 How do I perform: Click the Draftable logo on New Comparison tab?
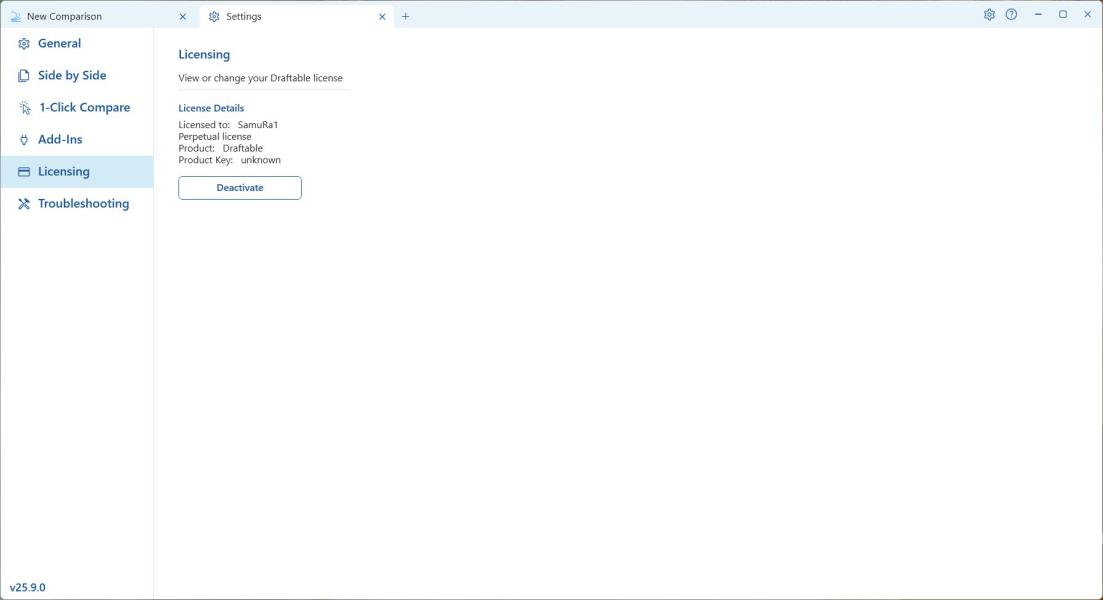pos(15,17)
